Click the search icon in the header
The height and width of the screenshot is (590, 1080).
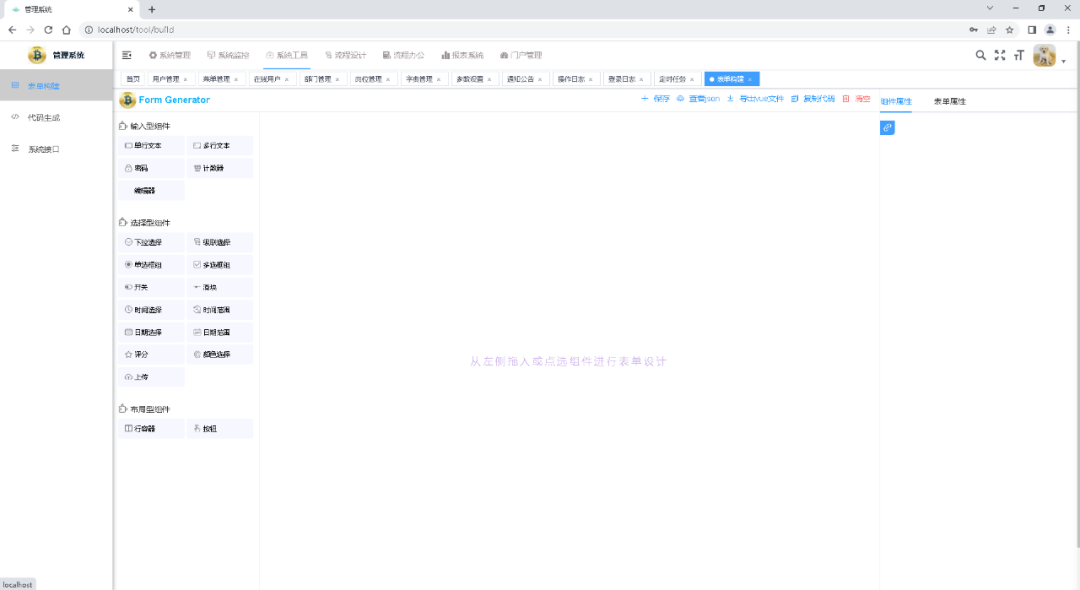pos(980,55)
